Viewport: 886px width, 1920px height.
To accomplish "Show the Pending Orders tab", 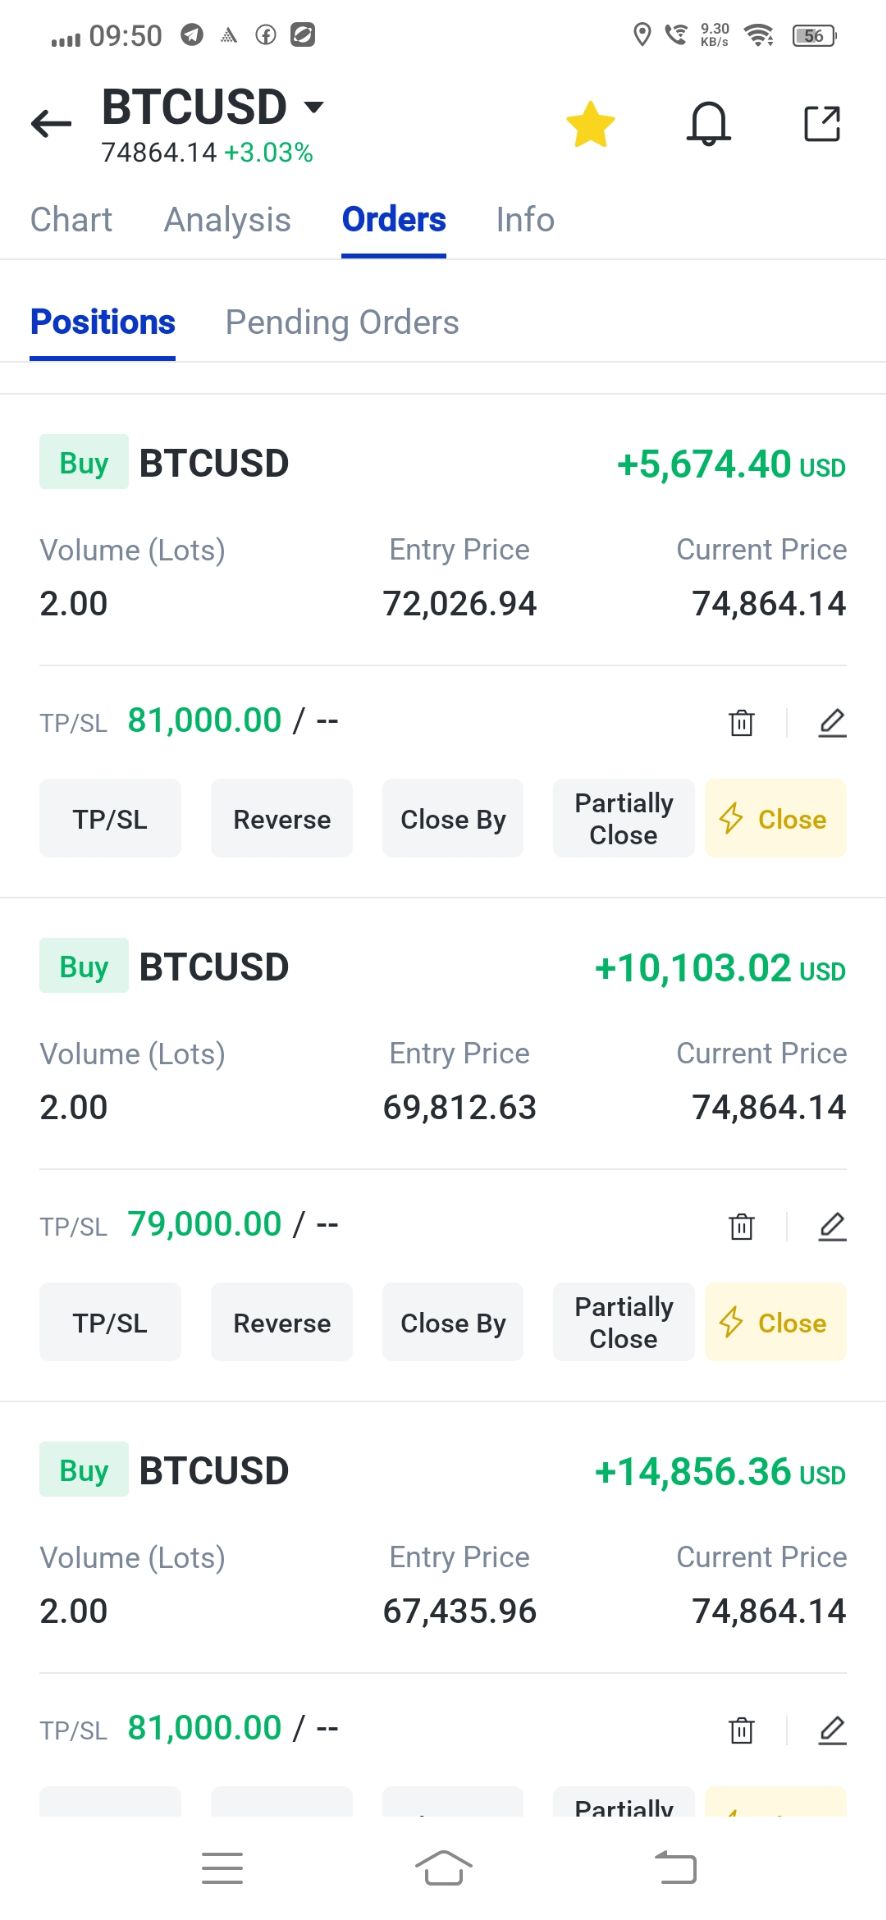I will click(342, 322).
